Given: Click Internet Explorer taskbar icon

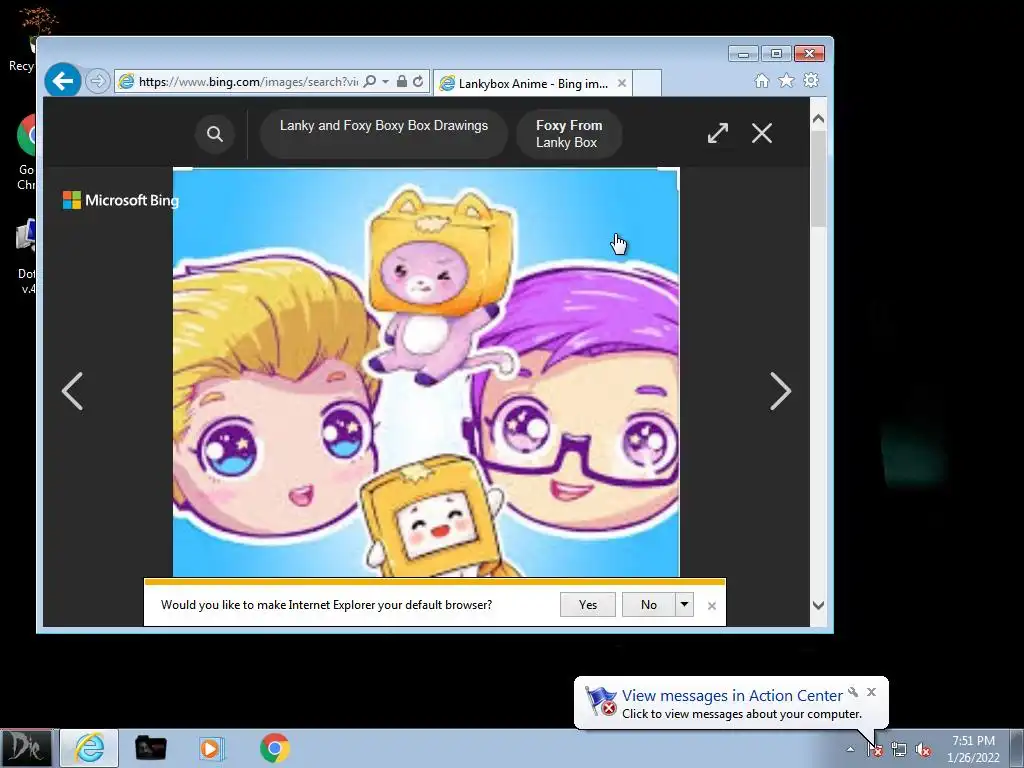Looking at the screenshot, I should pyautogui.click(x=89, y=748).
